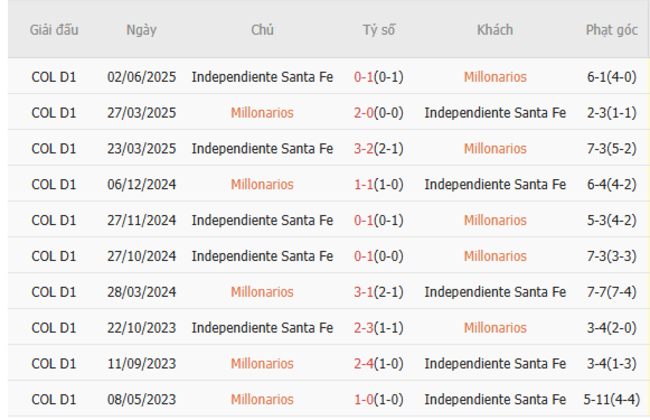The image size is (650, 420).
Task: Select Independiente Santa Fe in 23/03/2025 row
Action: click(x=262, y=149)
